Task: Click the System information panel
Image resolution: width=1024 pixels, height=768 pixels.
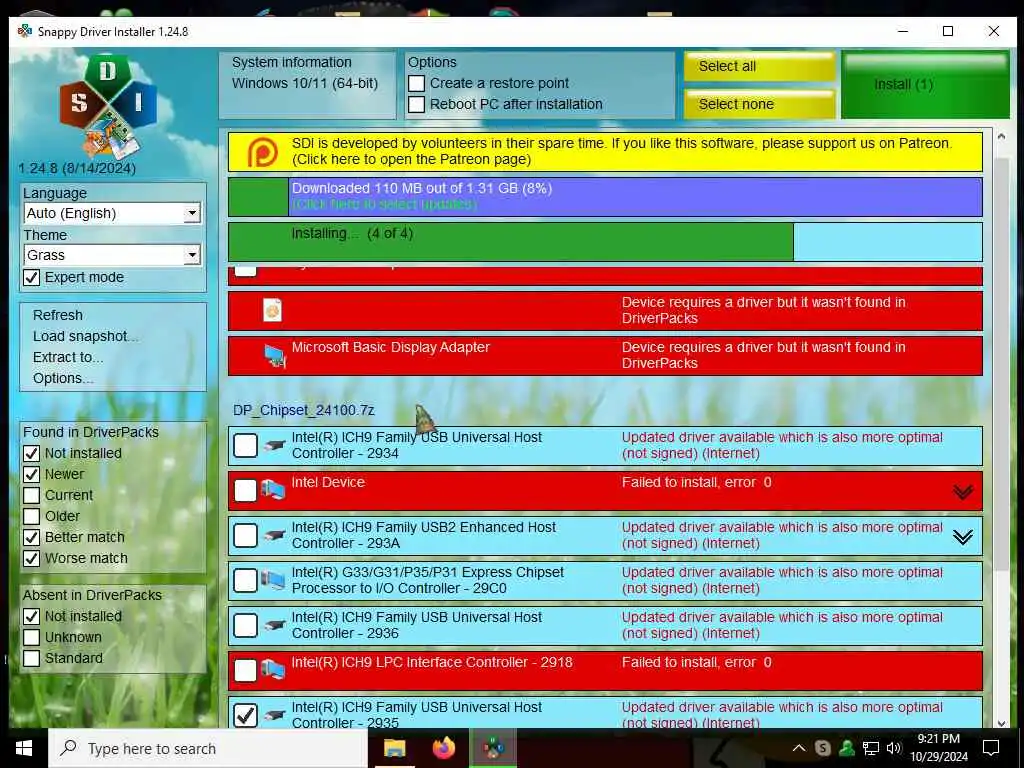Action: click(307, 85)
